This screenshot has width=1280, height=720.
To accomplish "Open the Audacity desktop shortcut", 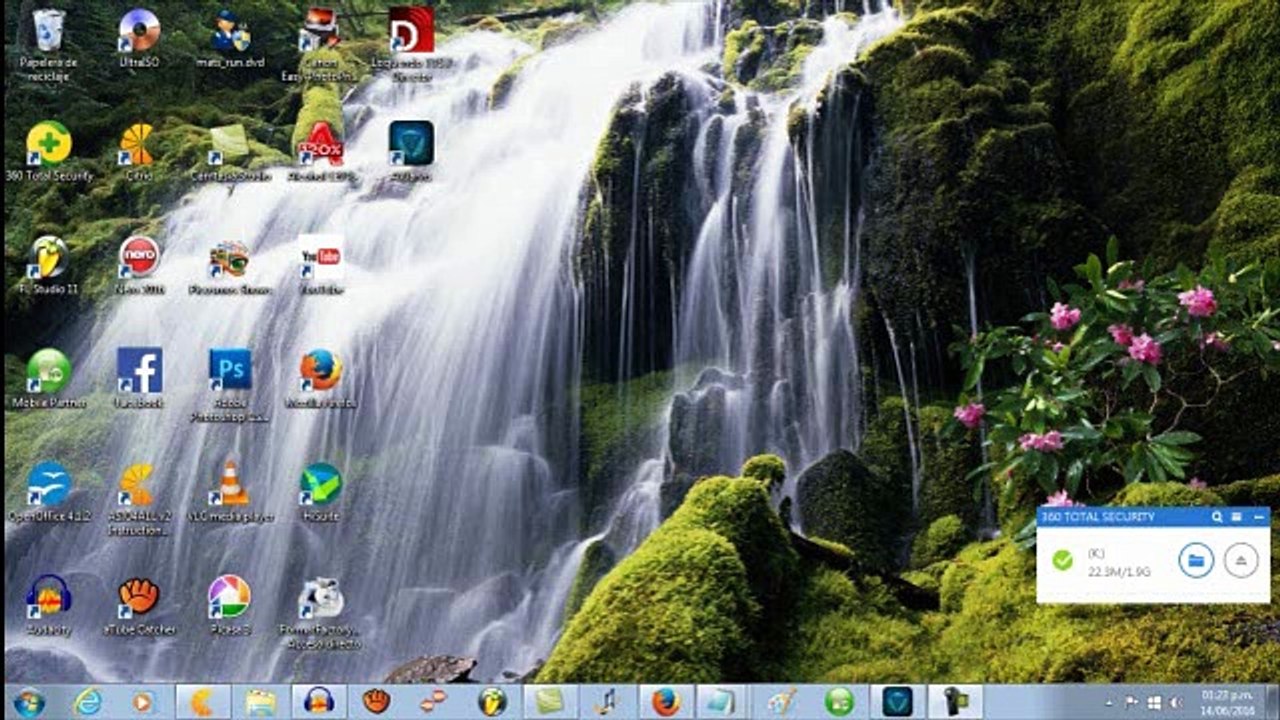I will click(x=48, y=597).
